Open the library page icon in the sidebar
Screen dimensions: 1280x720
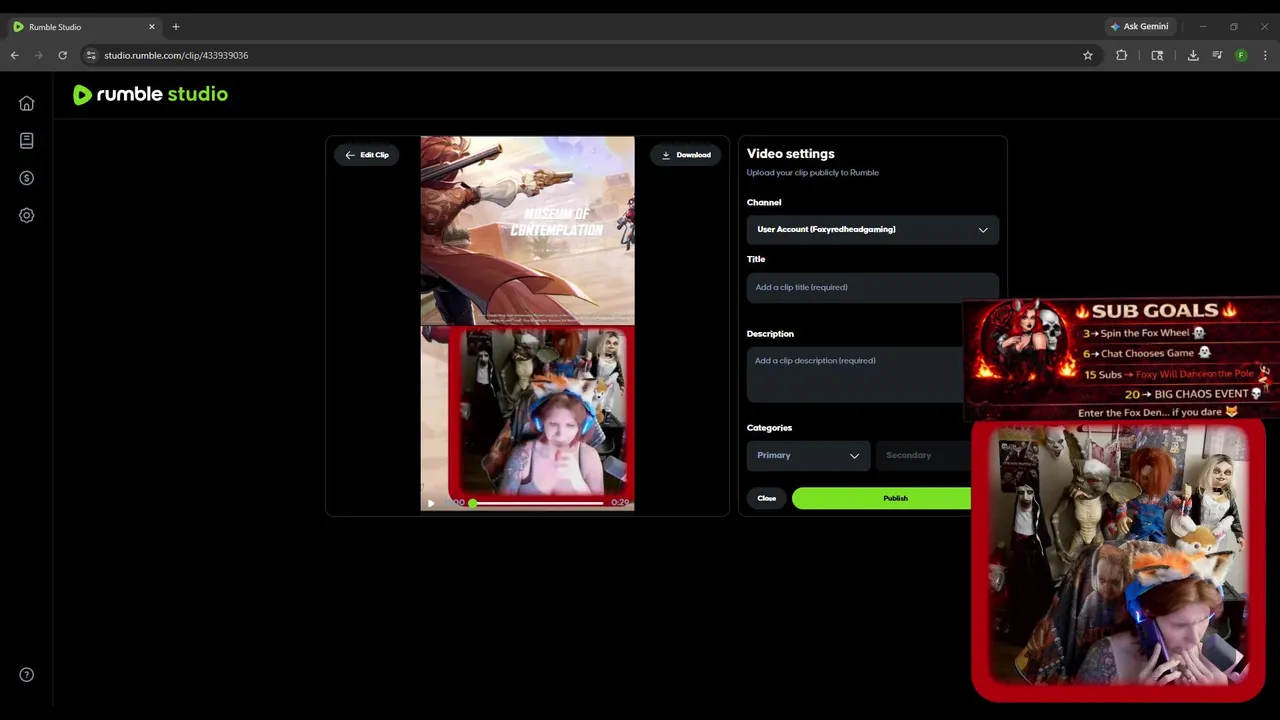(27, 141)
